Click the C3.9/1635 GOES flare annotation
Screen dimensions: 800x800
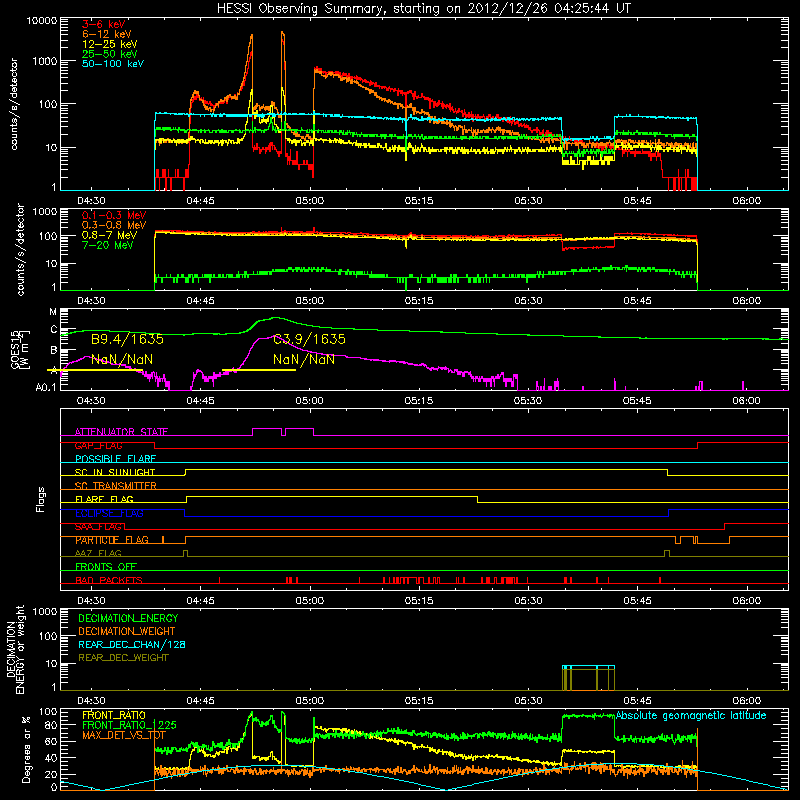click(309, 339)
